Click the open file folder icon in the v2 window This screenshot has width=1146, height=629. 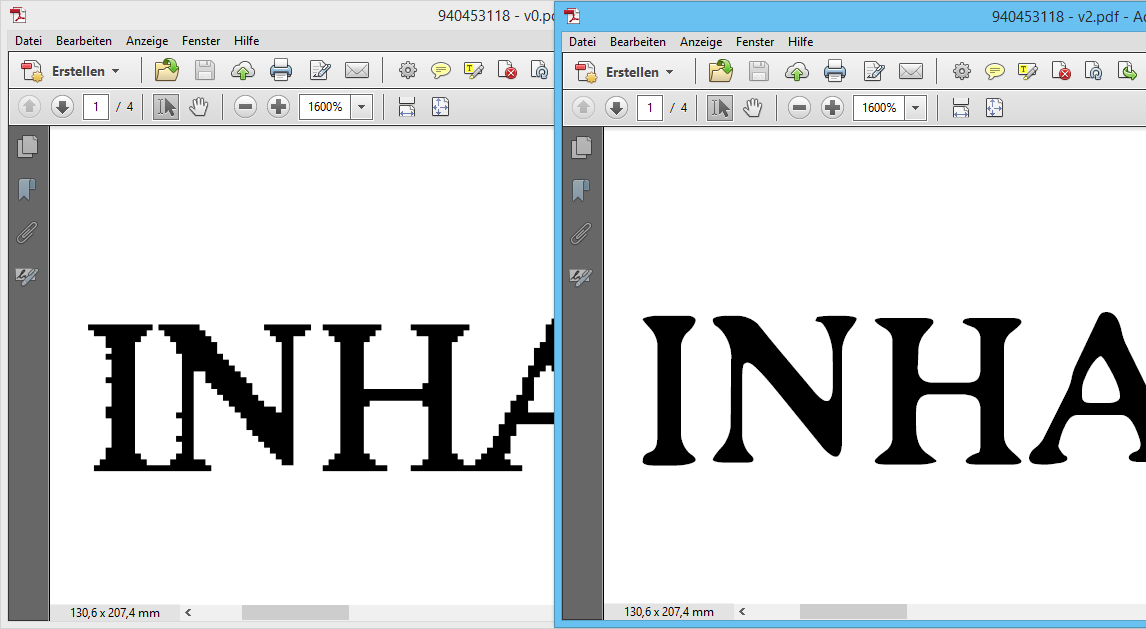[720, 71]
